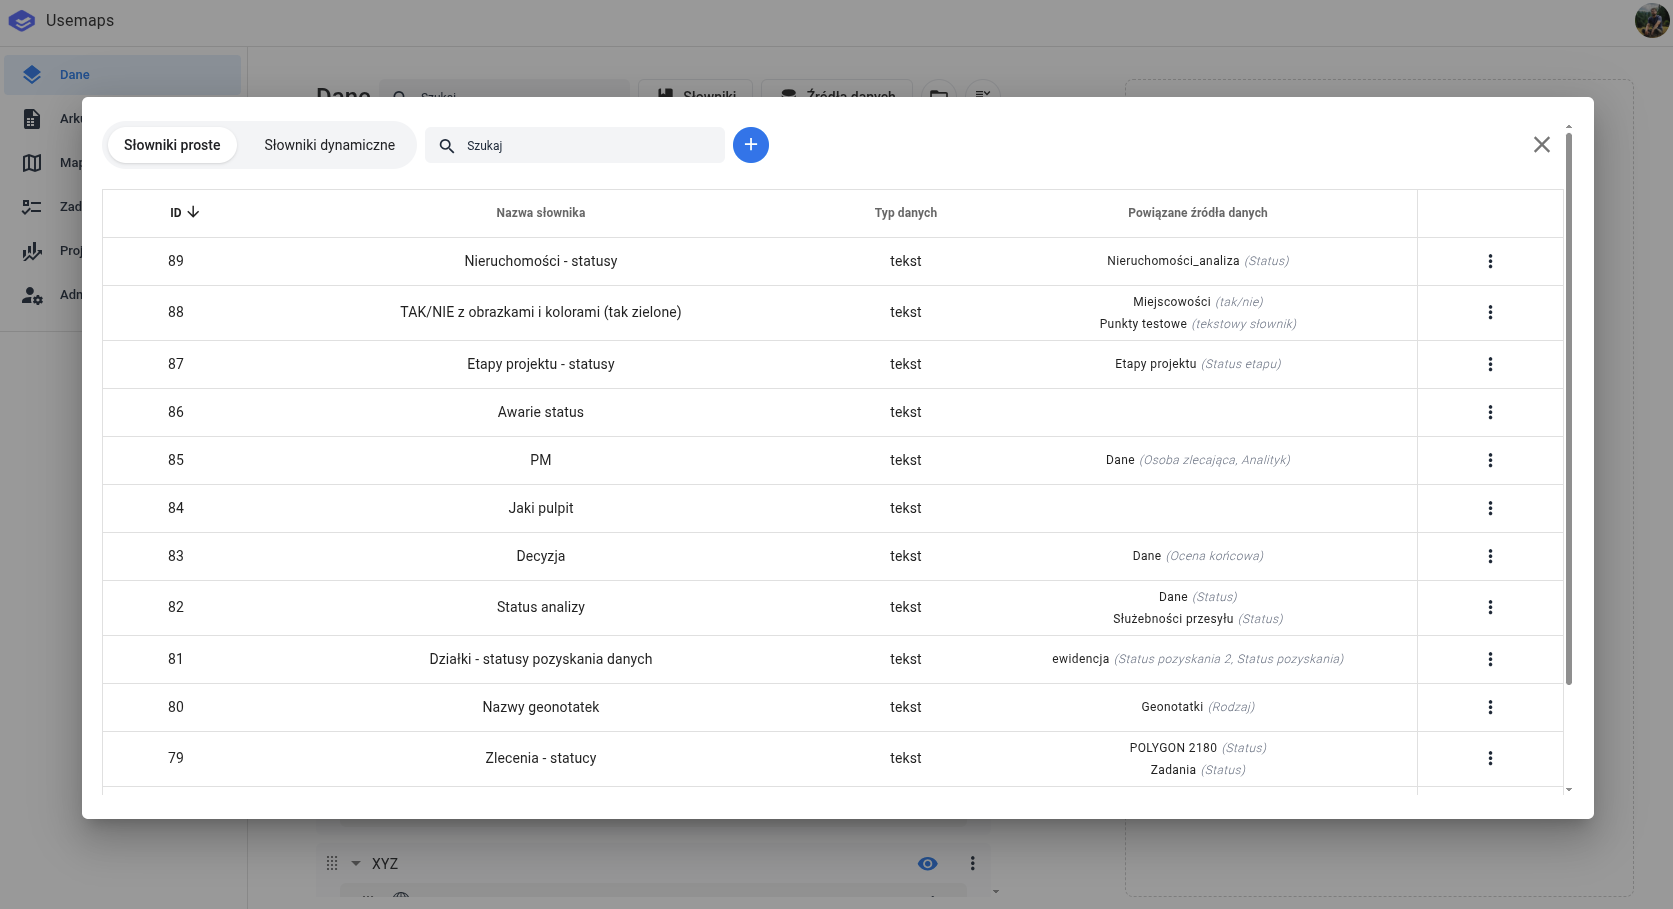Click the Usemaps logo in header
The image size is (1673, 909).
tap(22, 20)
